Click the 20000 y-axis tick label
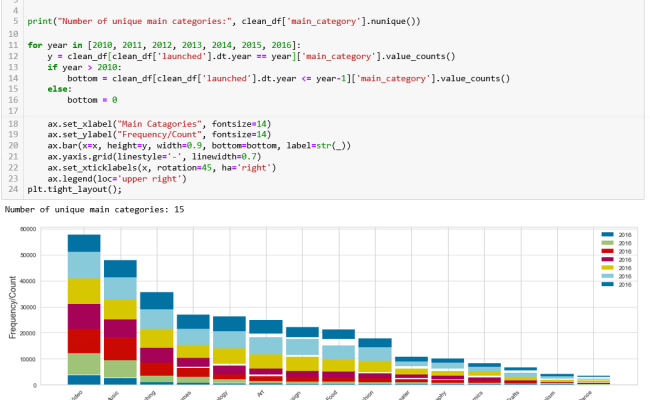 click(28, 333)
